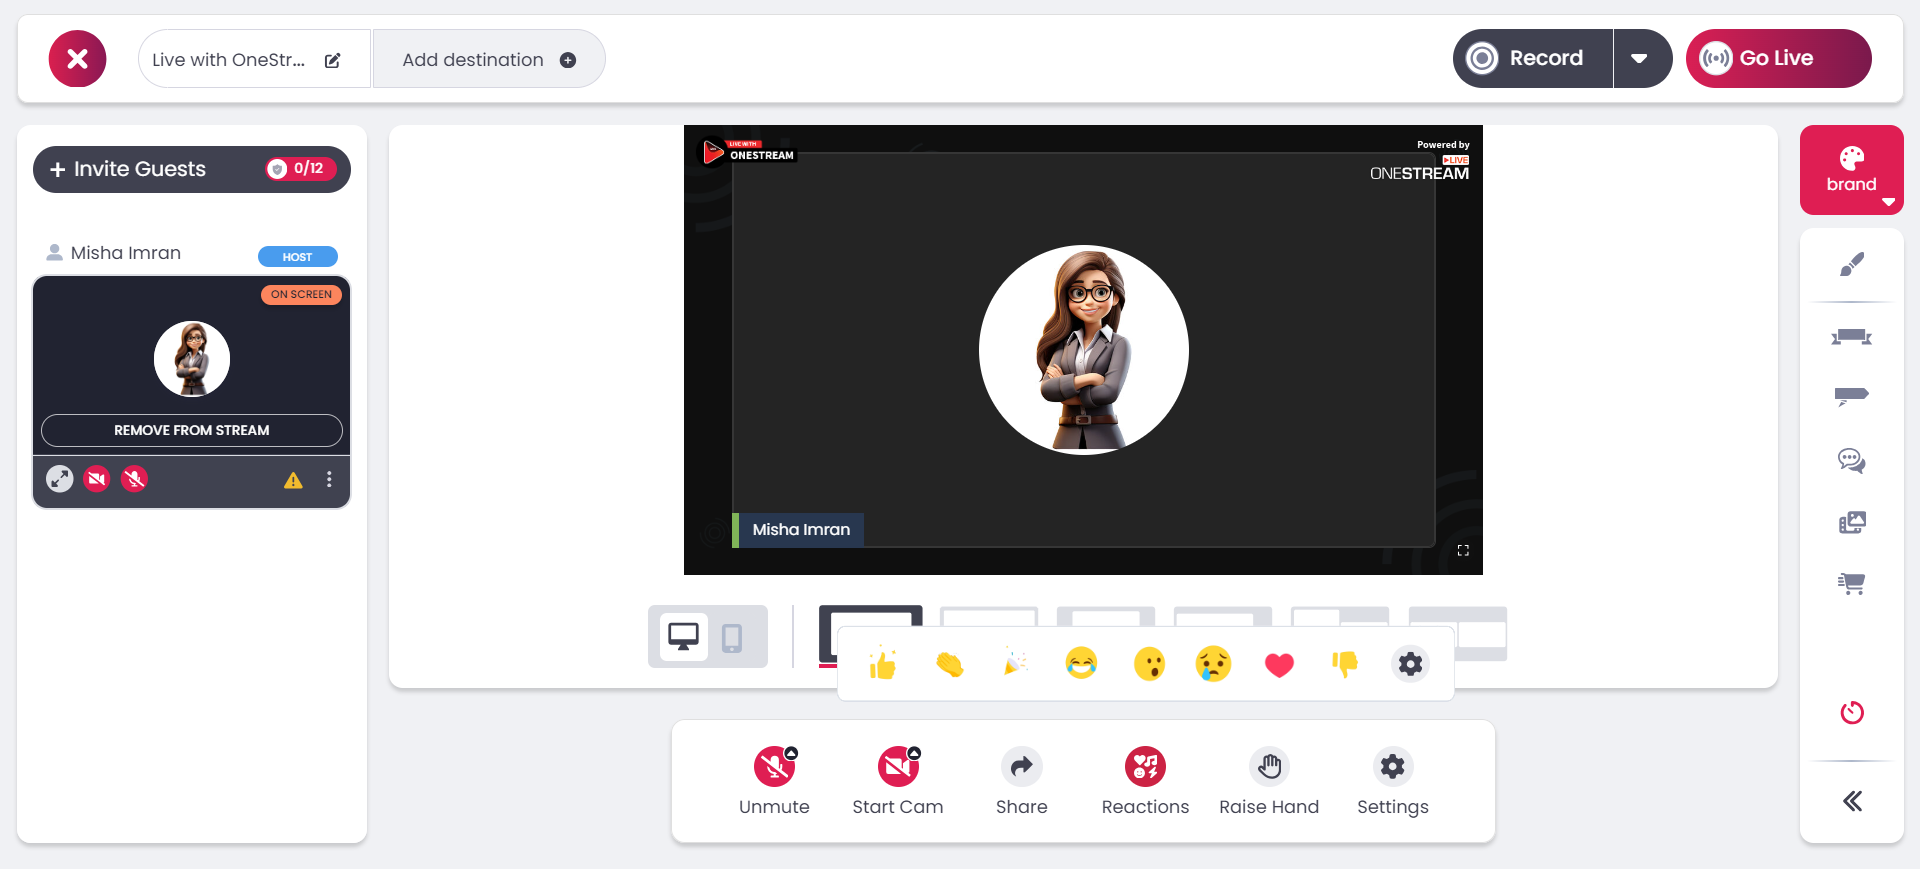Click Remove From Stream button
The height and width of the screenshot is (869, 1920).
click(192, 430)
